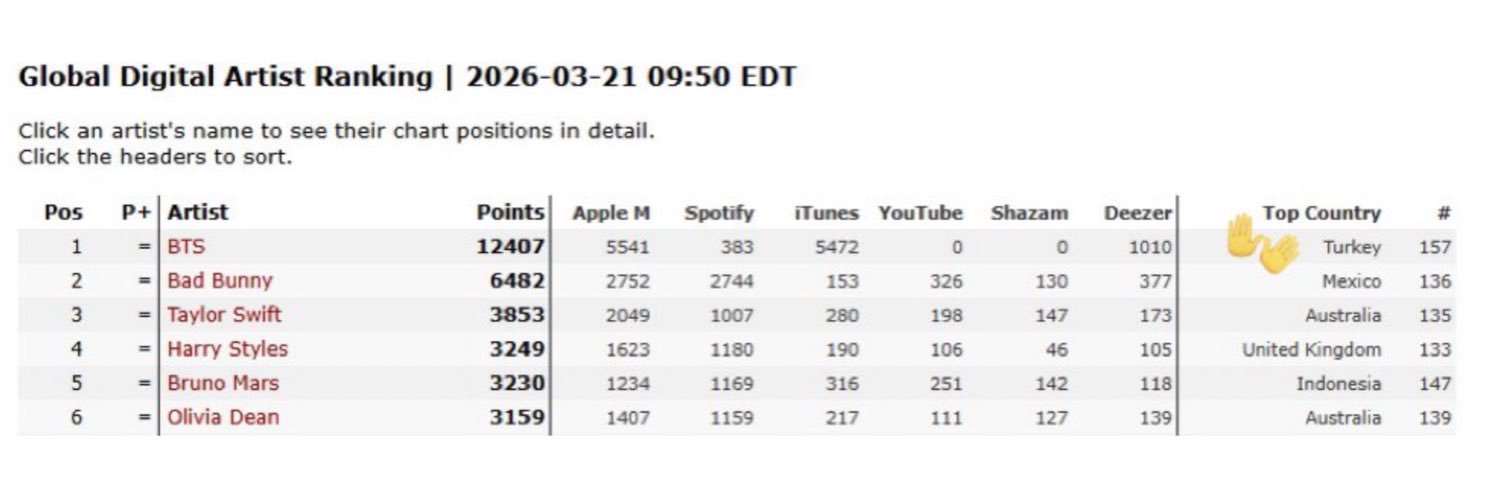
Task: Sort by Spotify column header
Action: pyautogui.click(x=719, y=213)
